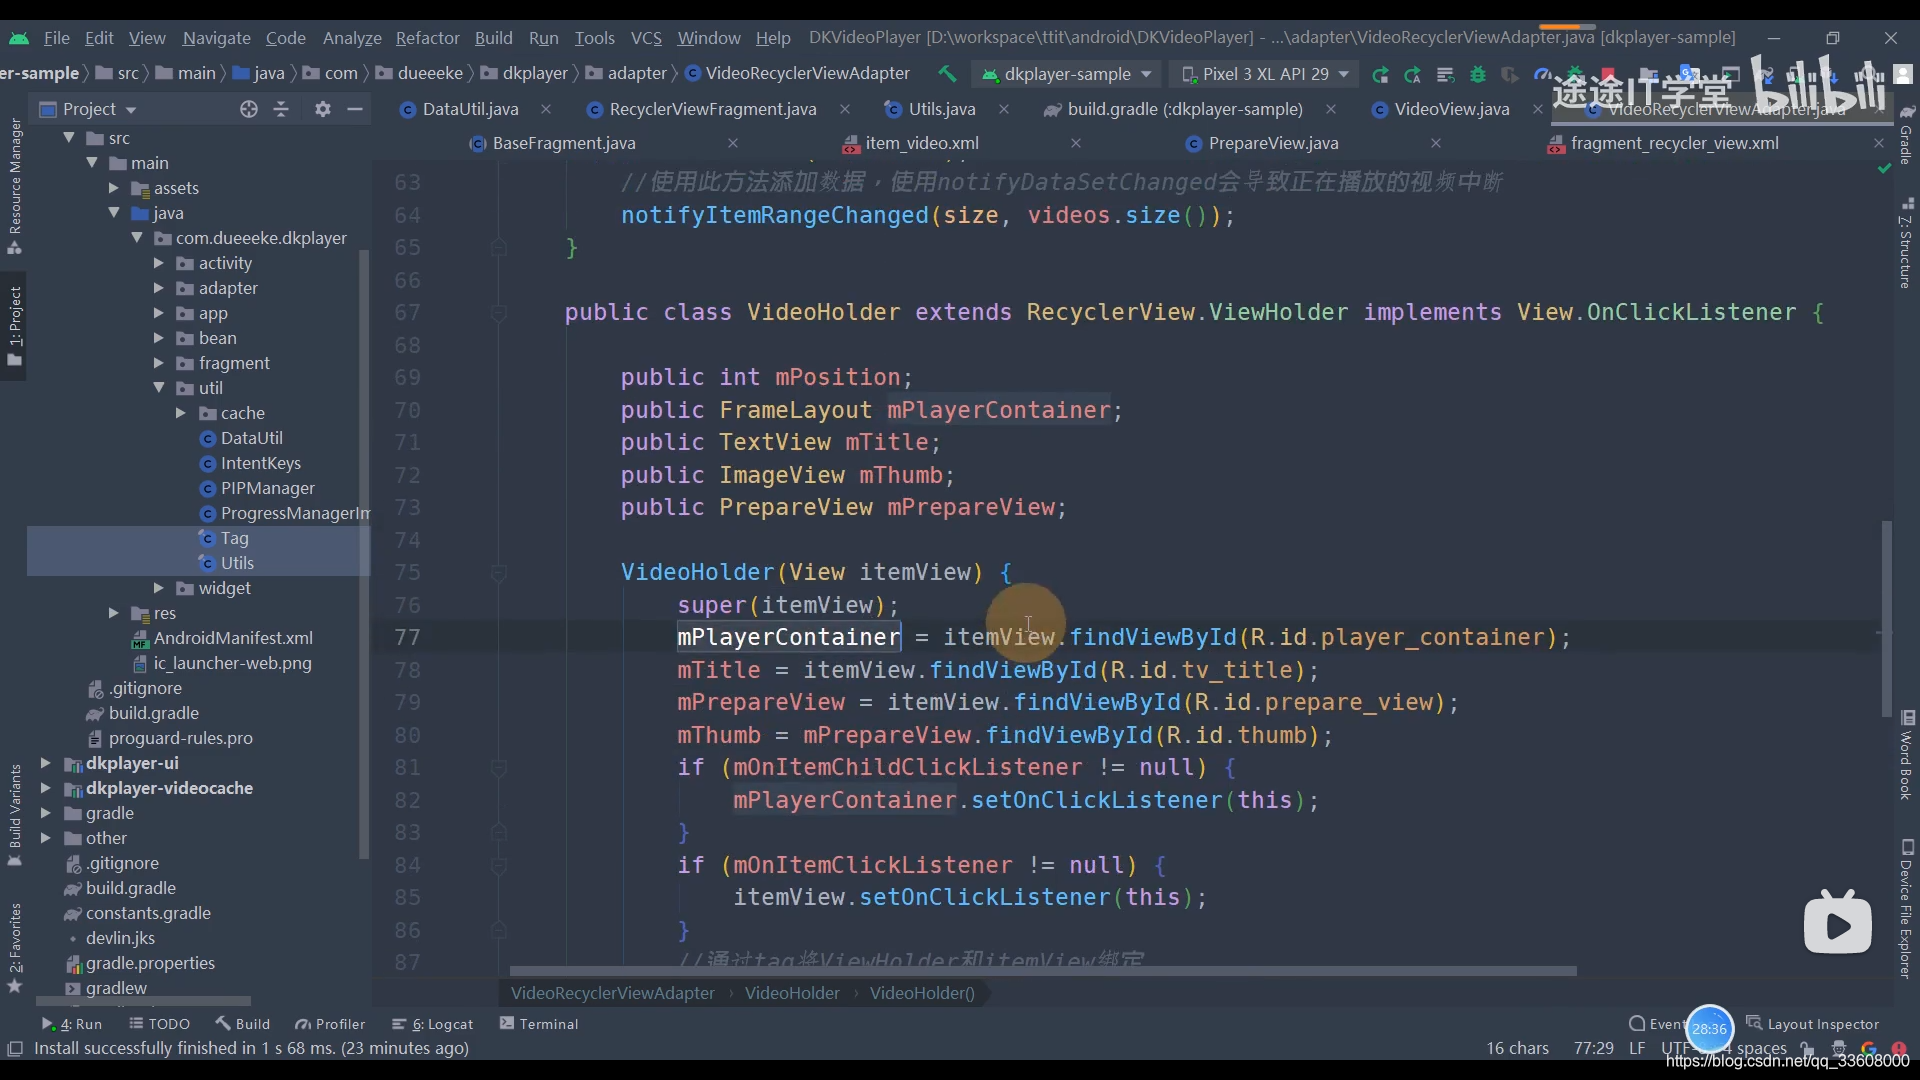The image size is (1920, 1080).
Task: Click the adapter breadcrumb in navigation bar
Action: tap(637, 73)
